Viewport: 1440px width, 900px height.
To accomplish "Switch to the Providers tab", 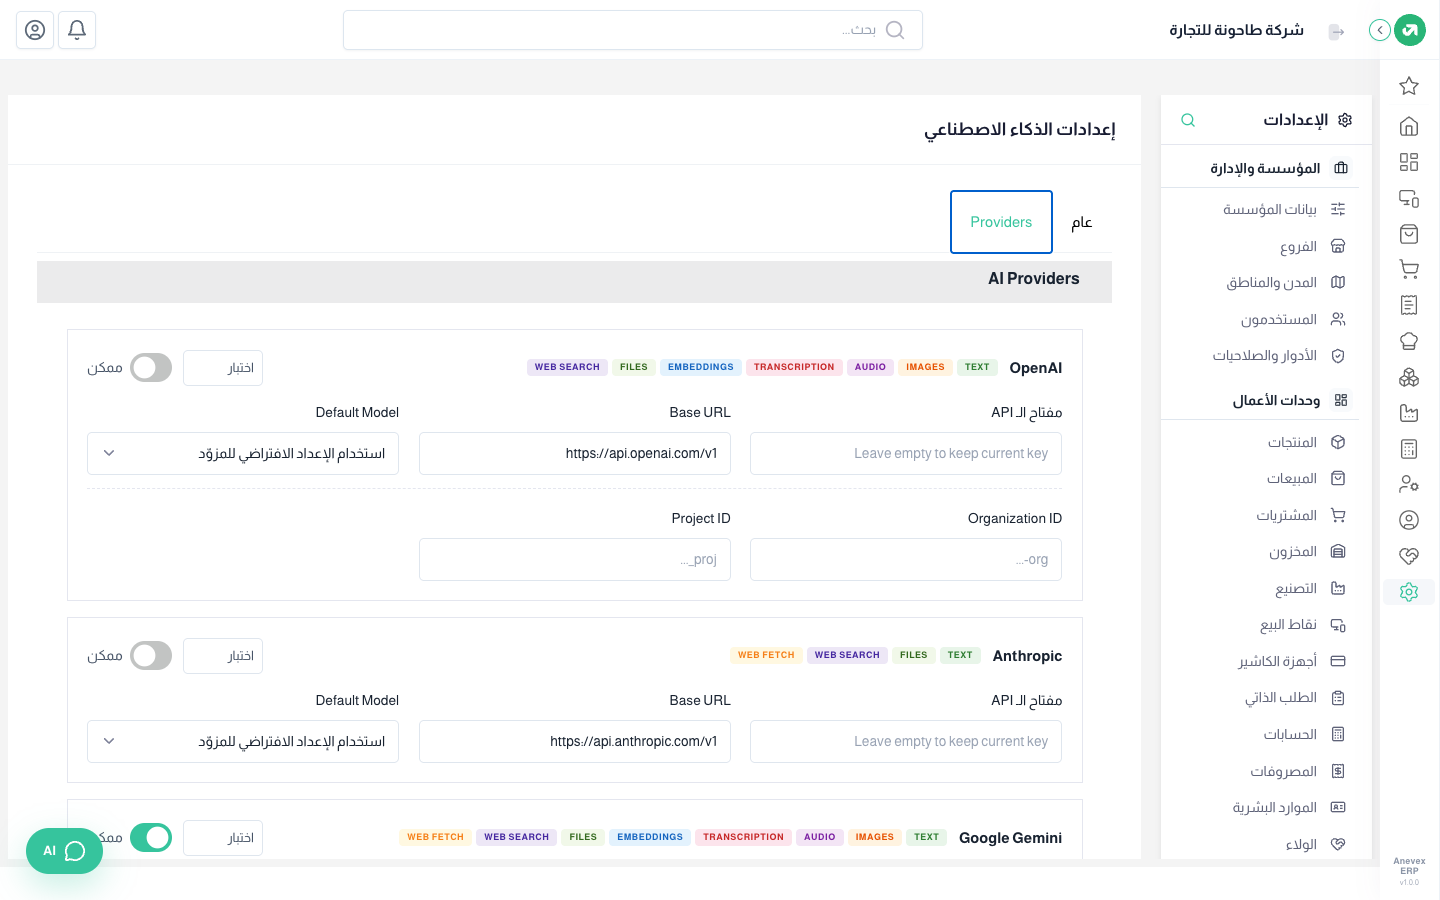I will coord(1001,222).
